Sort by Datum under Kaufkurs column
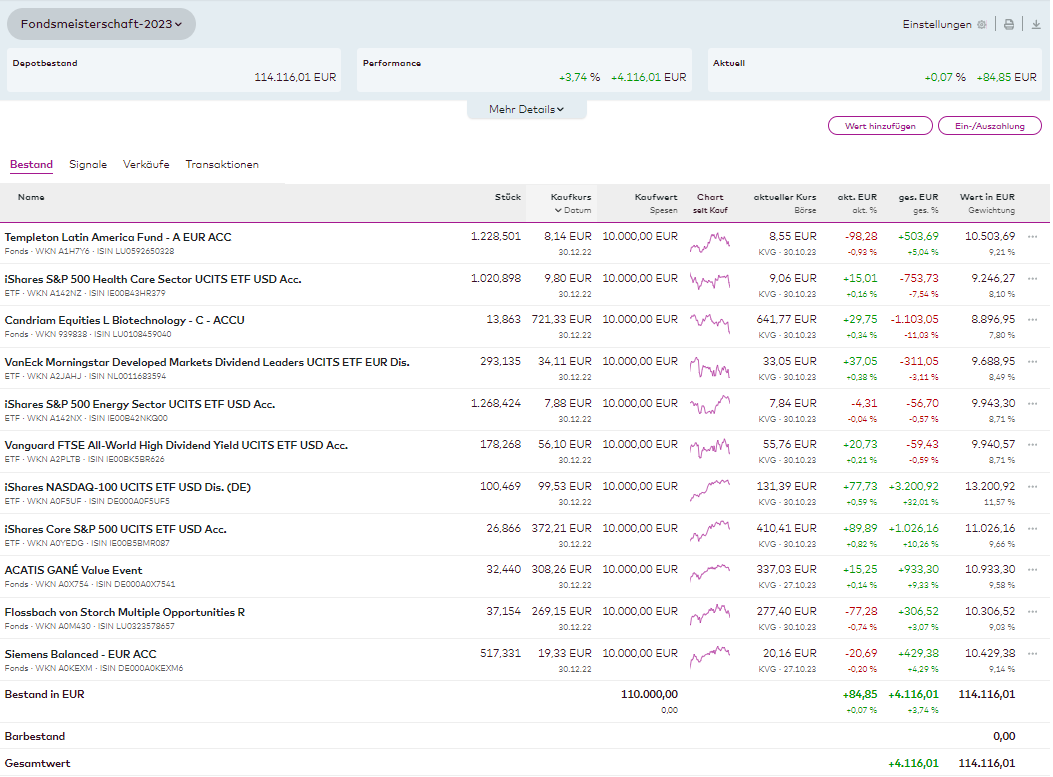Image resolution: width=1053 pixels, height=777 pixels. tap(575, 211)
